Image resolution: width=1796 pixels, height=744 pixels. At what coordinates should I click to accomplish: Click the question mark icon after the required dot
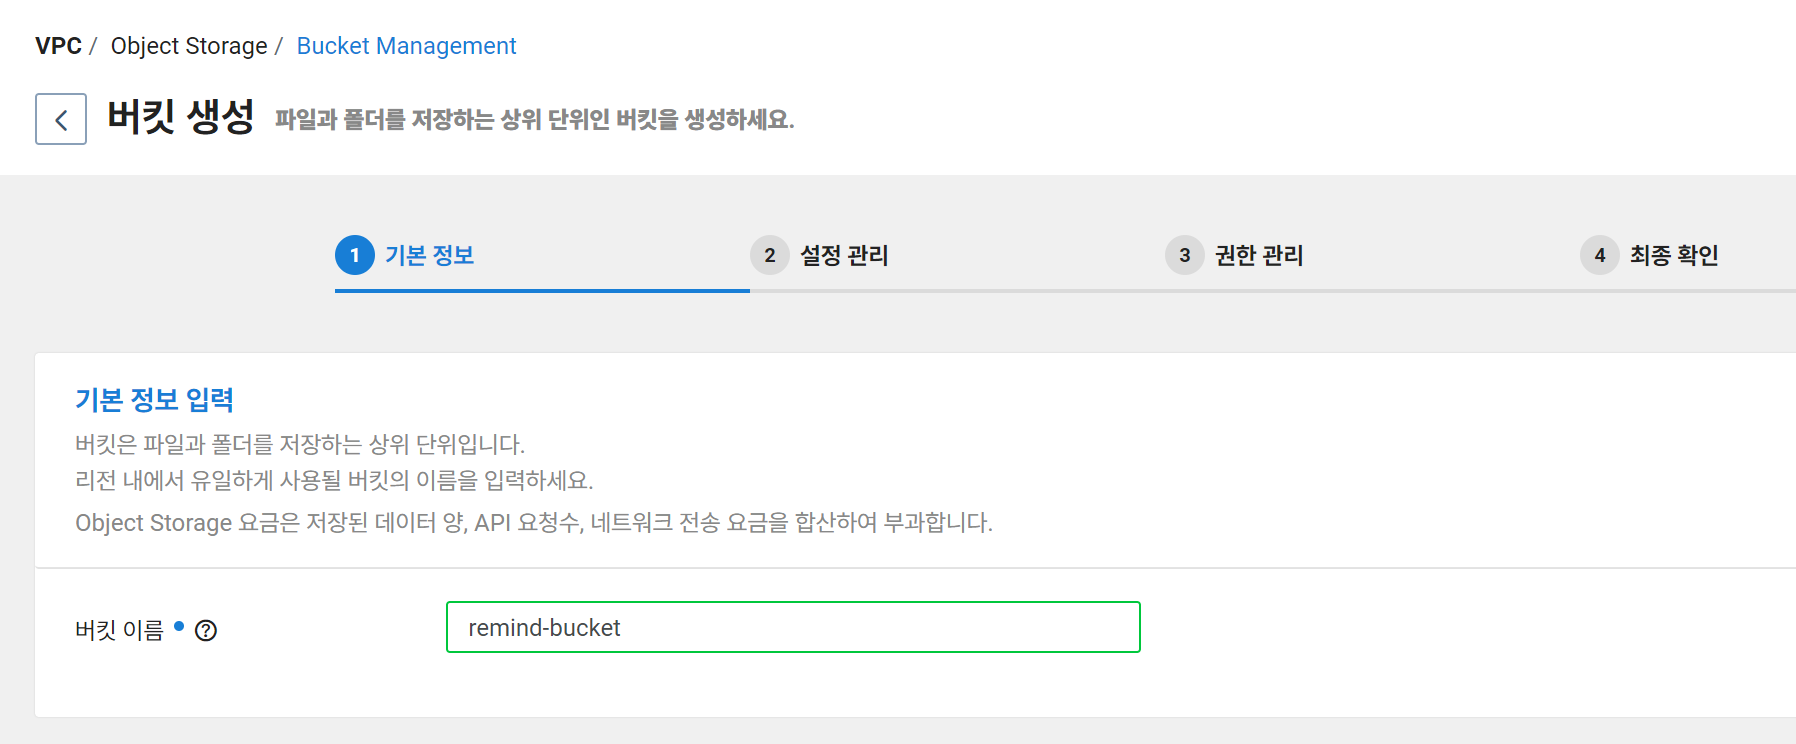pos(207,630)
